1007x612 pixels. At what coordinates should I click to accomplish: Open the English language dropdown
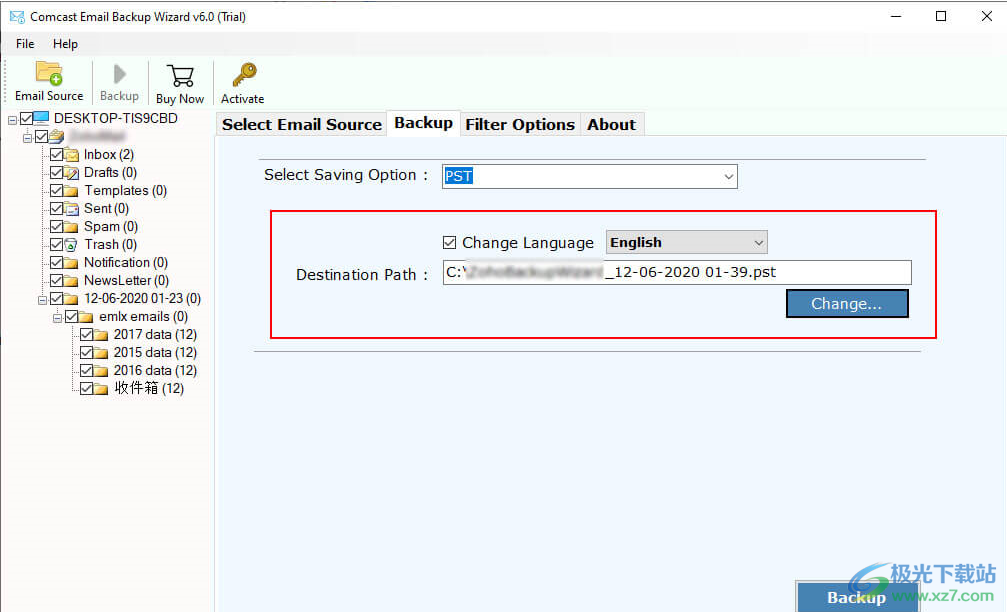tap(758, 243)
